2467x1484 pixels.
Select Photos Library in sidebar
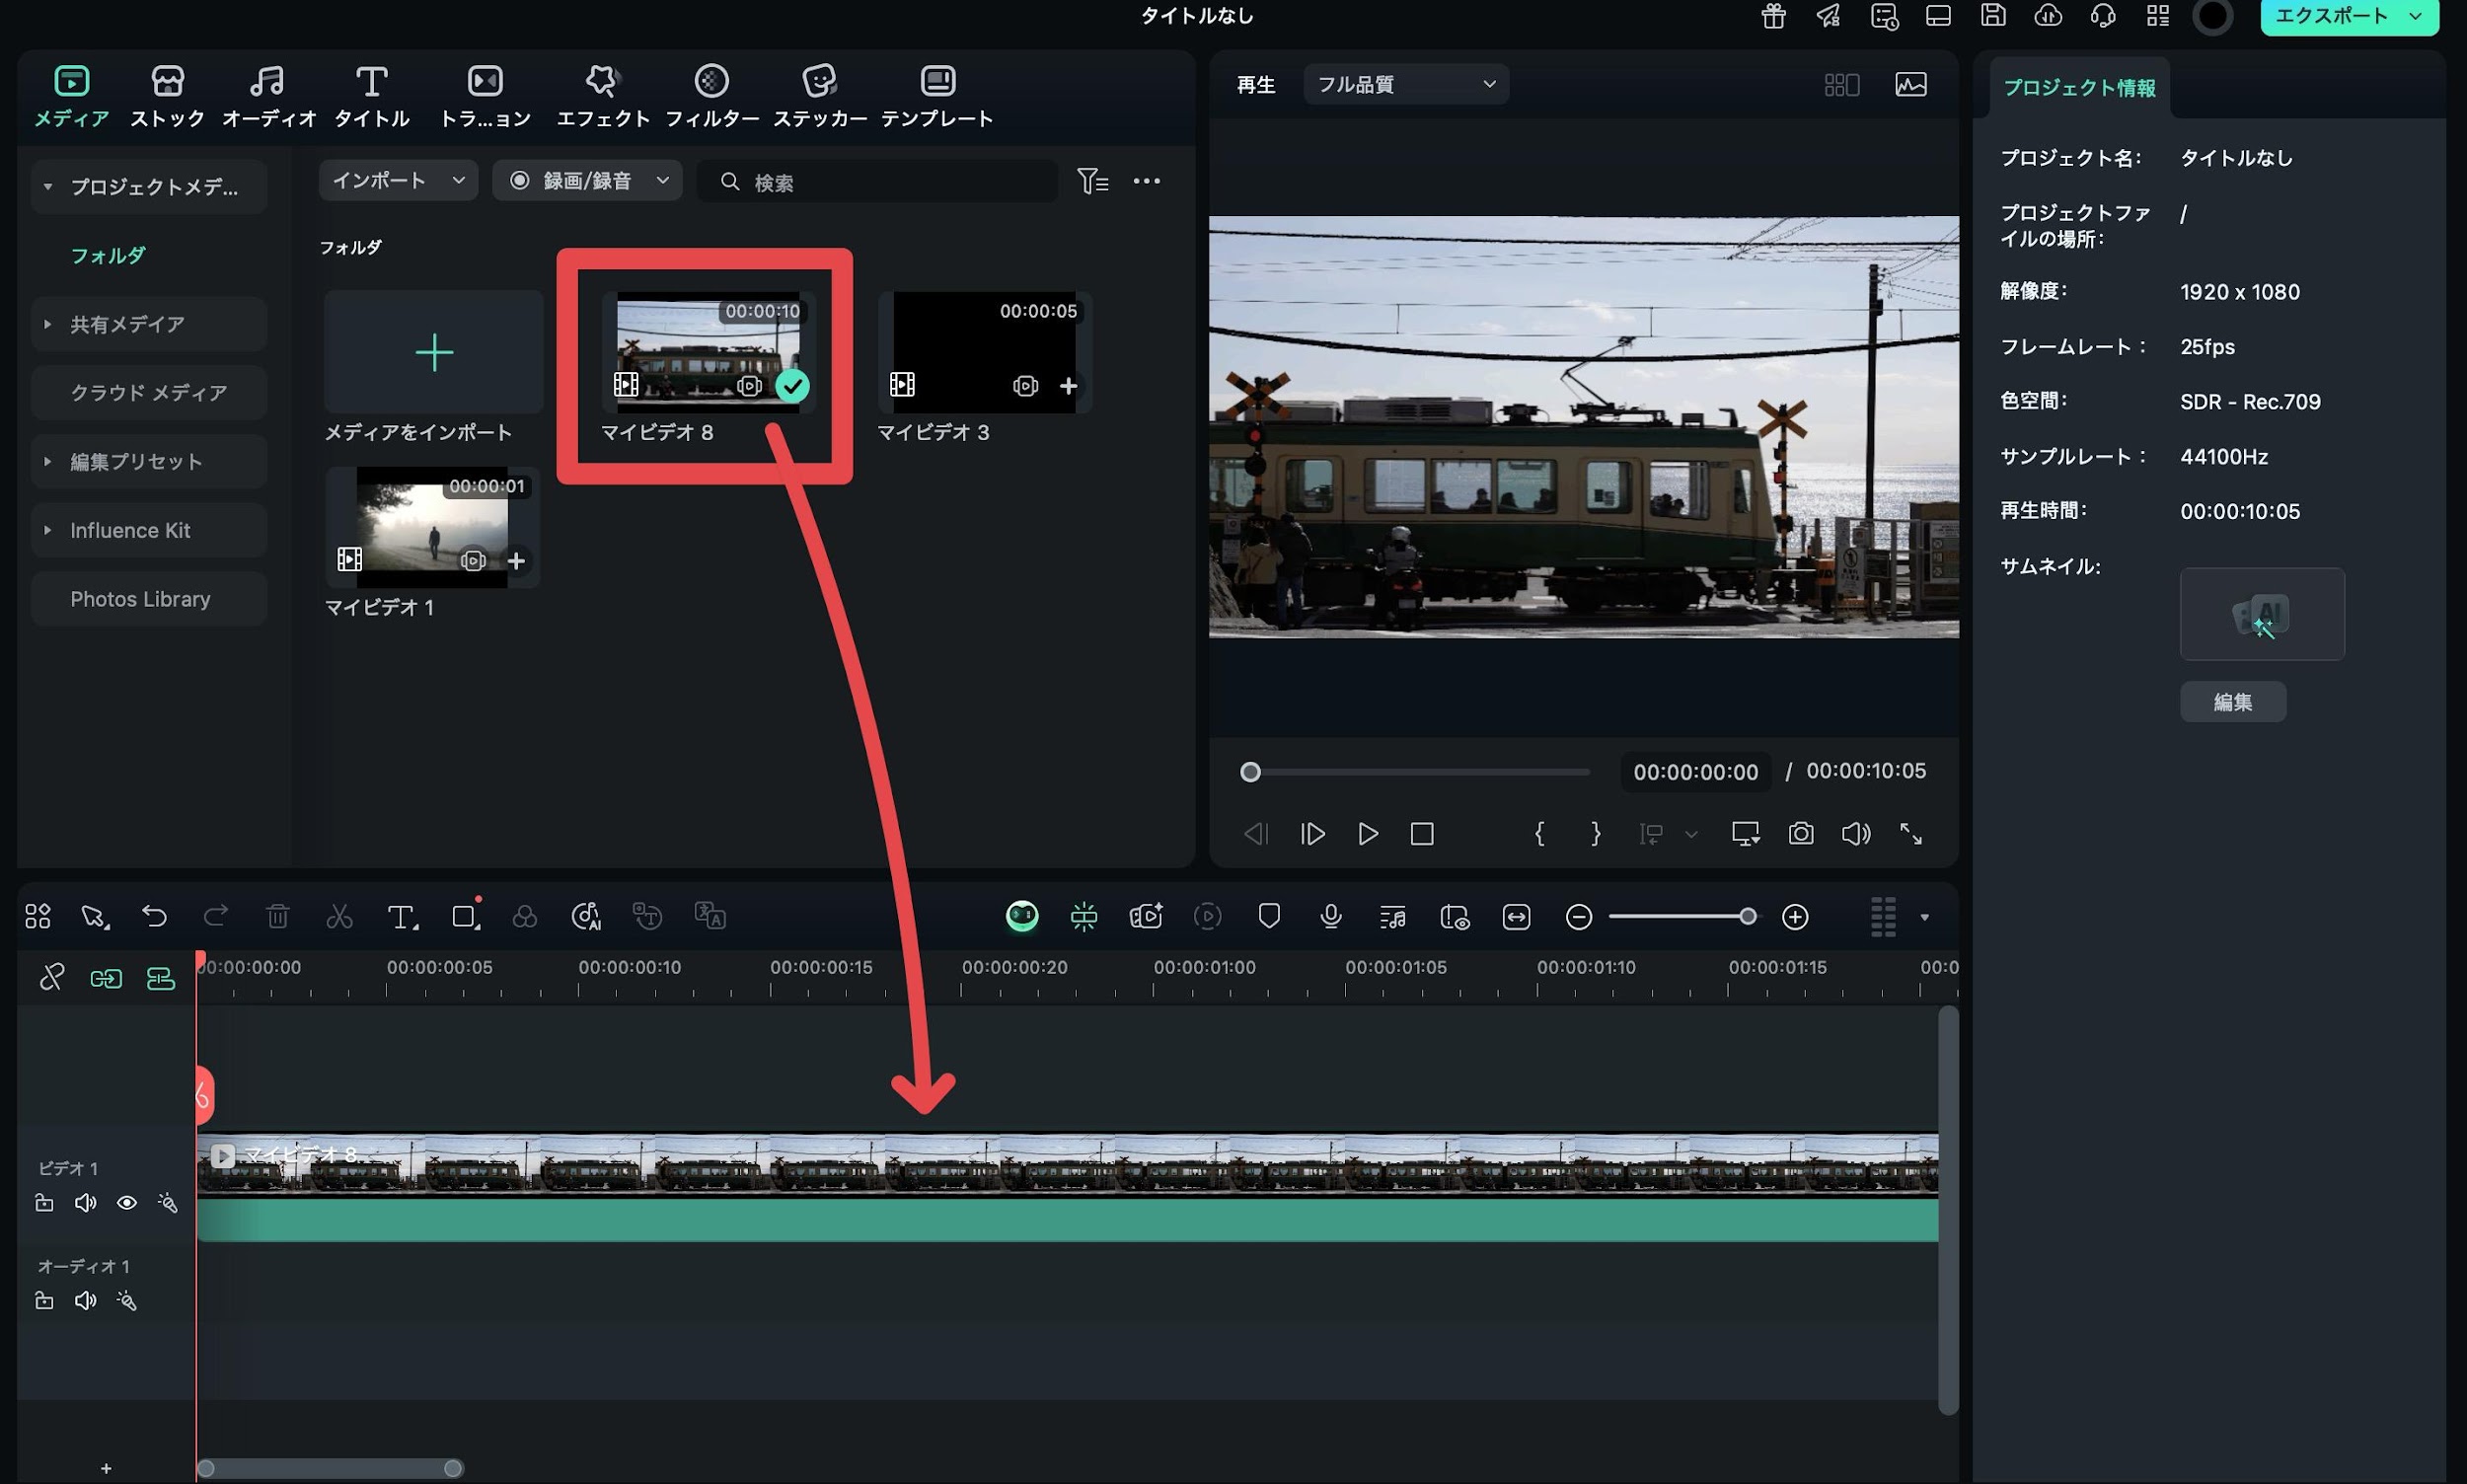click(x=149, y=599)
